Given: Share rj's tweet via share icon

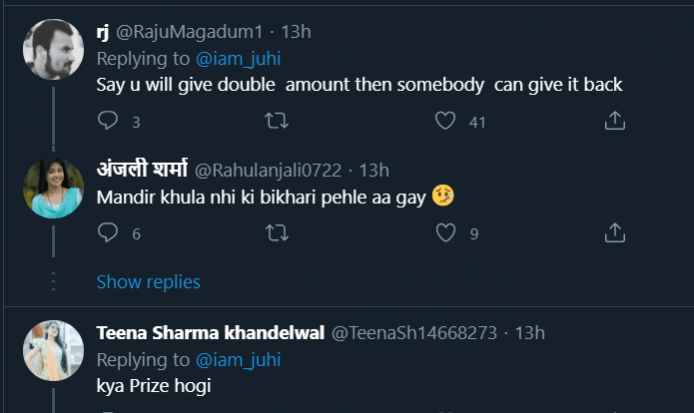Looking at the screenshot, I should click(615, 121).
